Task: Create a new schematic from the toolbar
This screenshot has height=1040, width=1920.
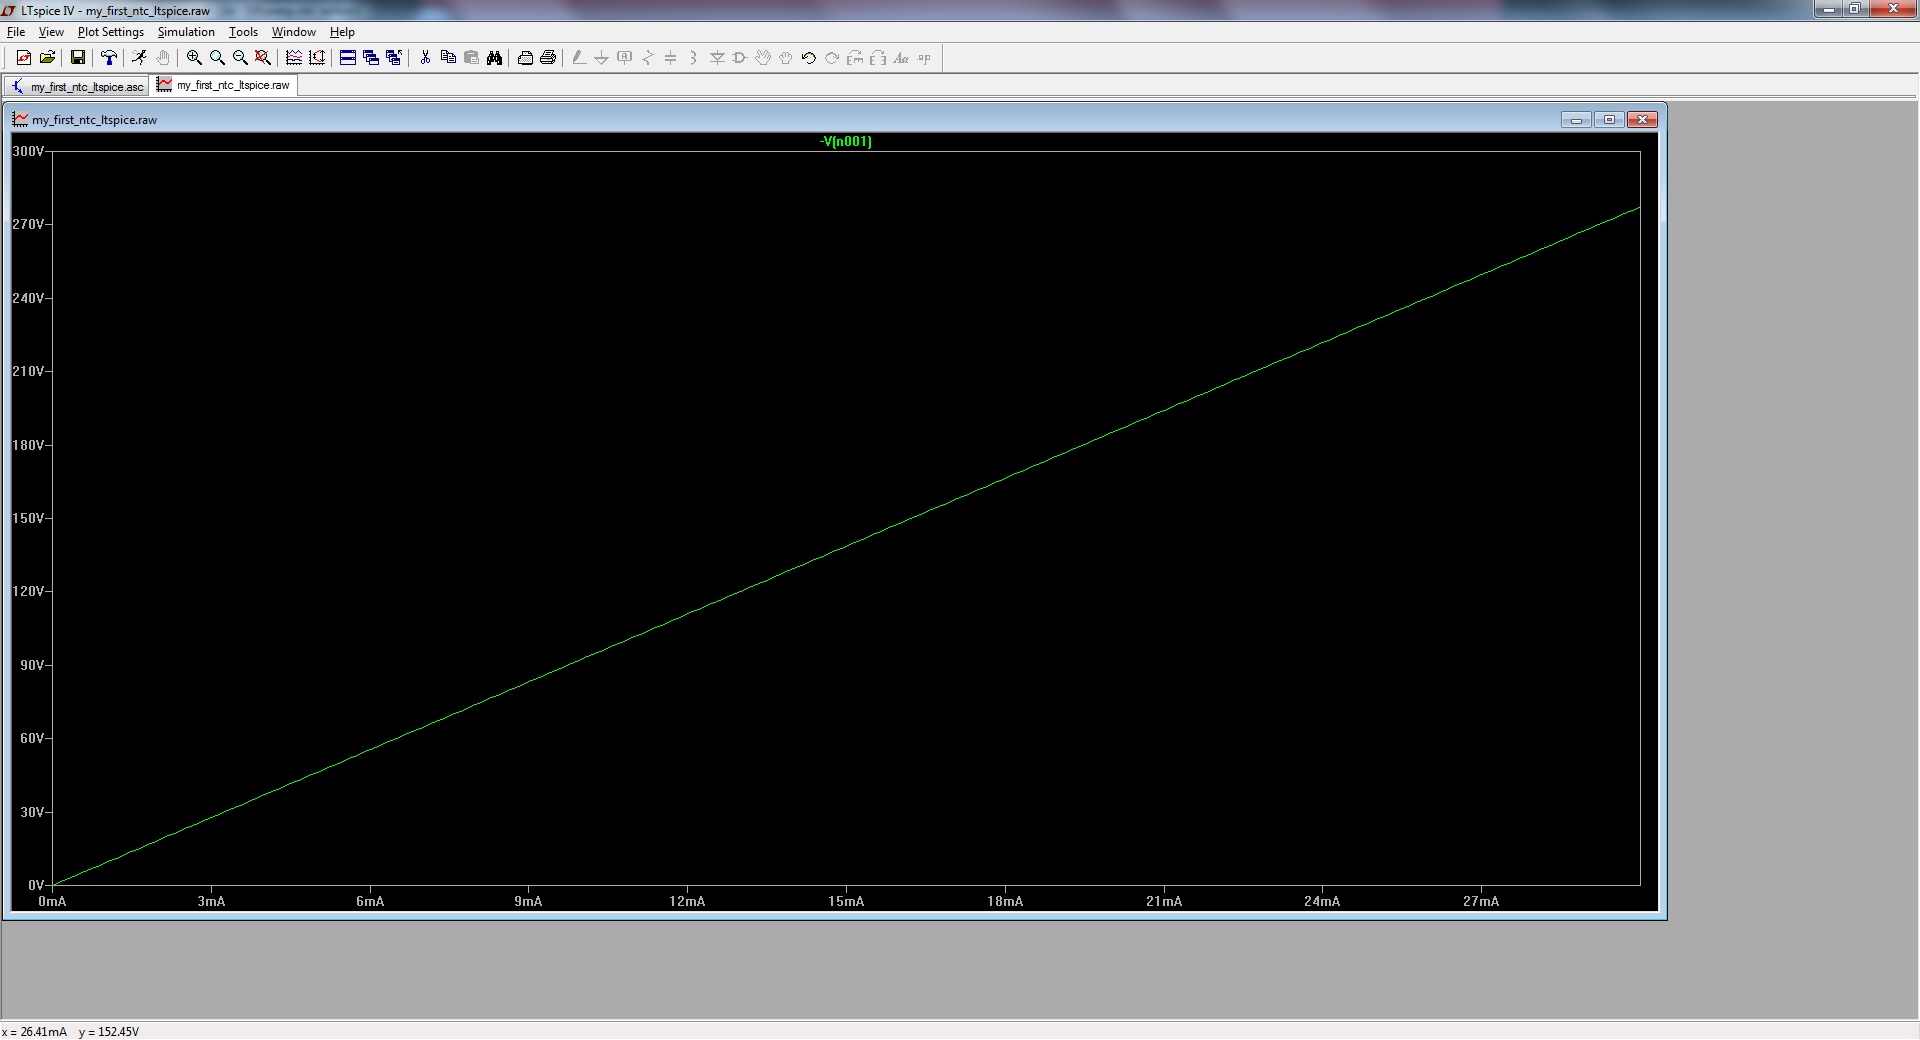Action: click(x=24, y=58)
